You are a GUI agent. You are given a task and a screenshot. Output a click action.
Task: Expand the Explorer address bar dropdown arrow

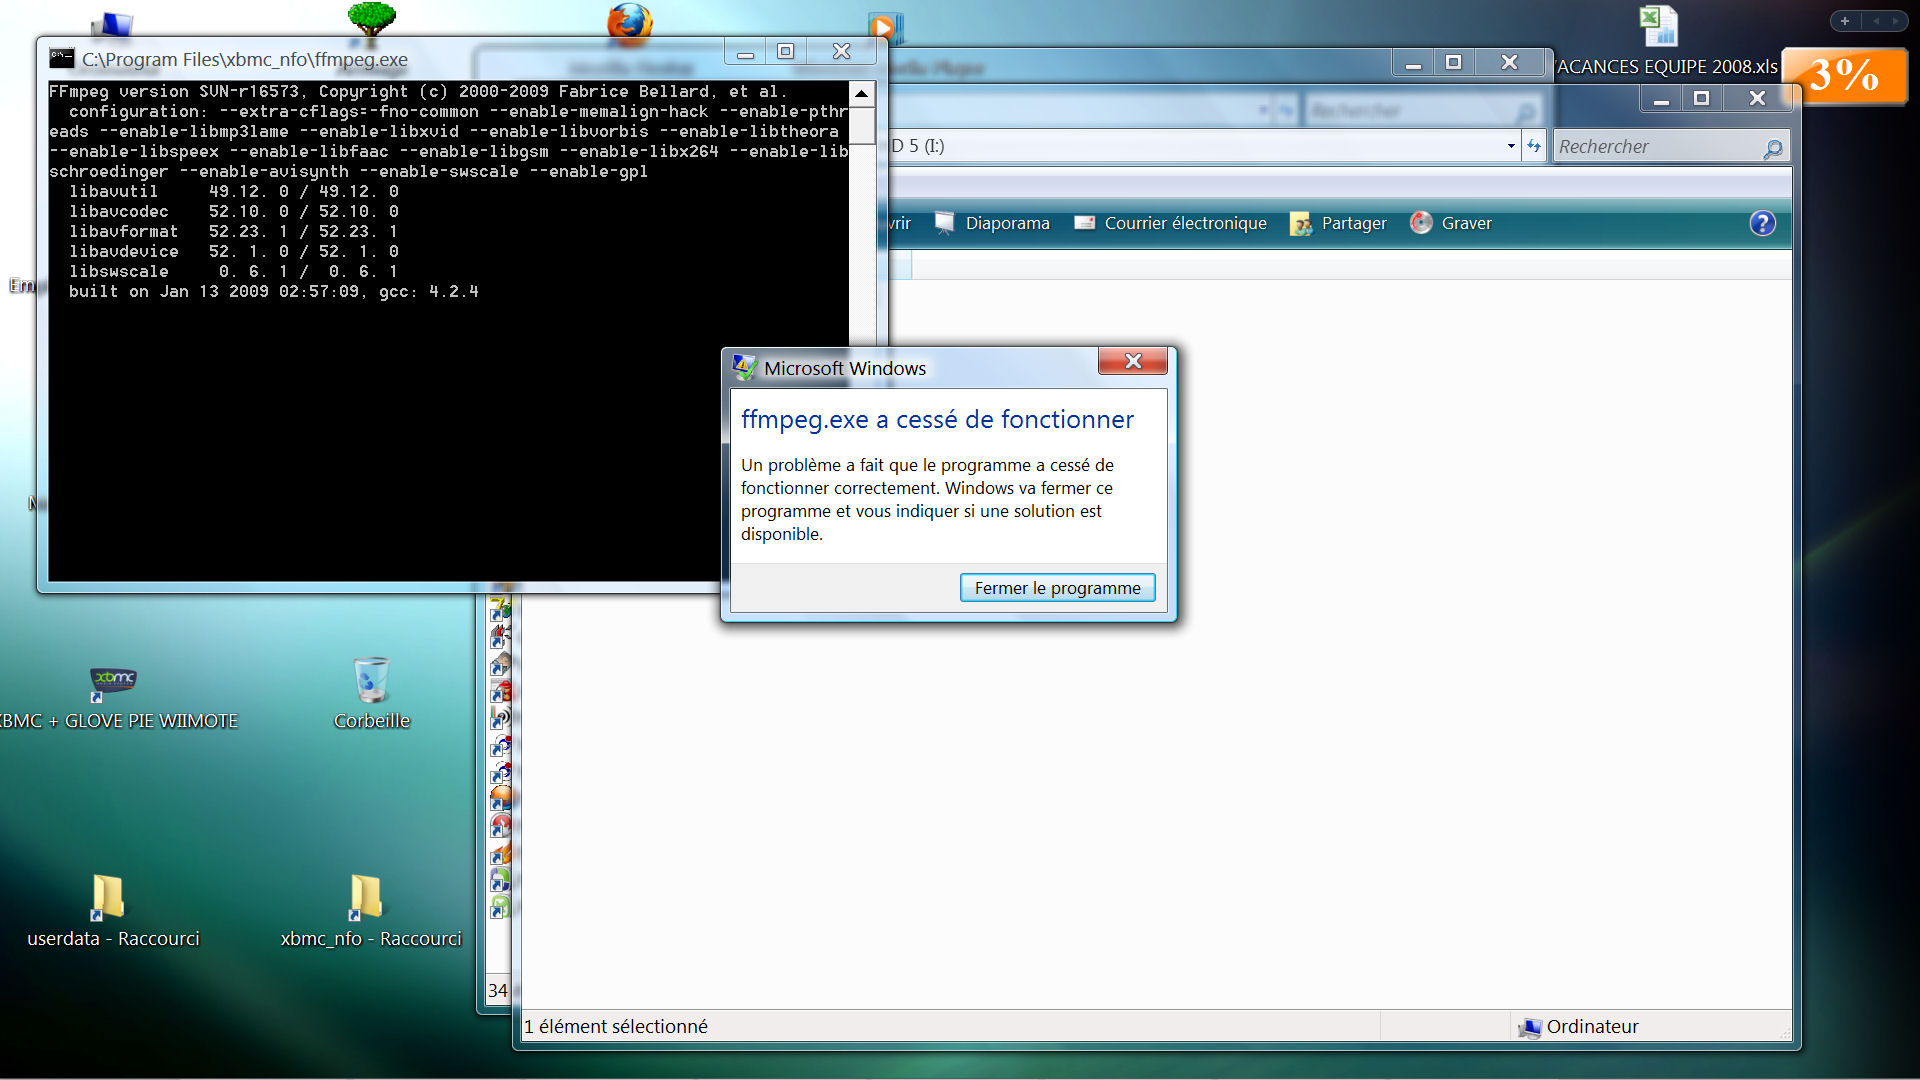point(1511,146)
